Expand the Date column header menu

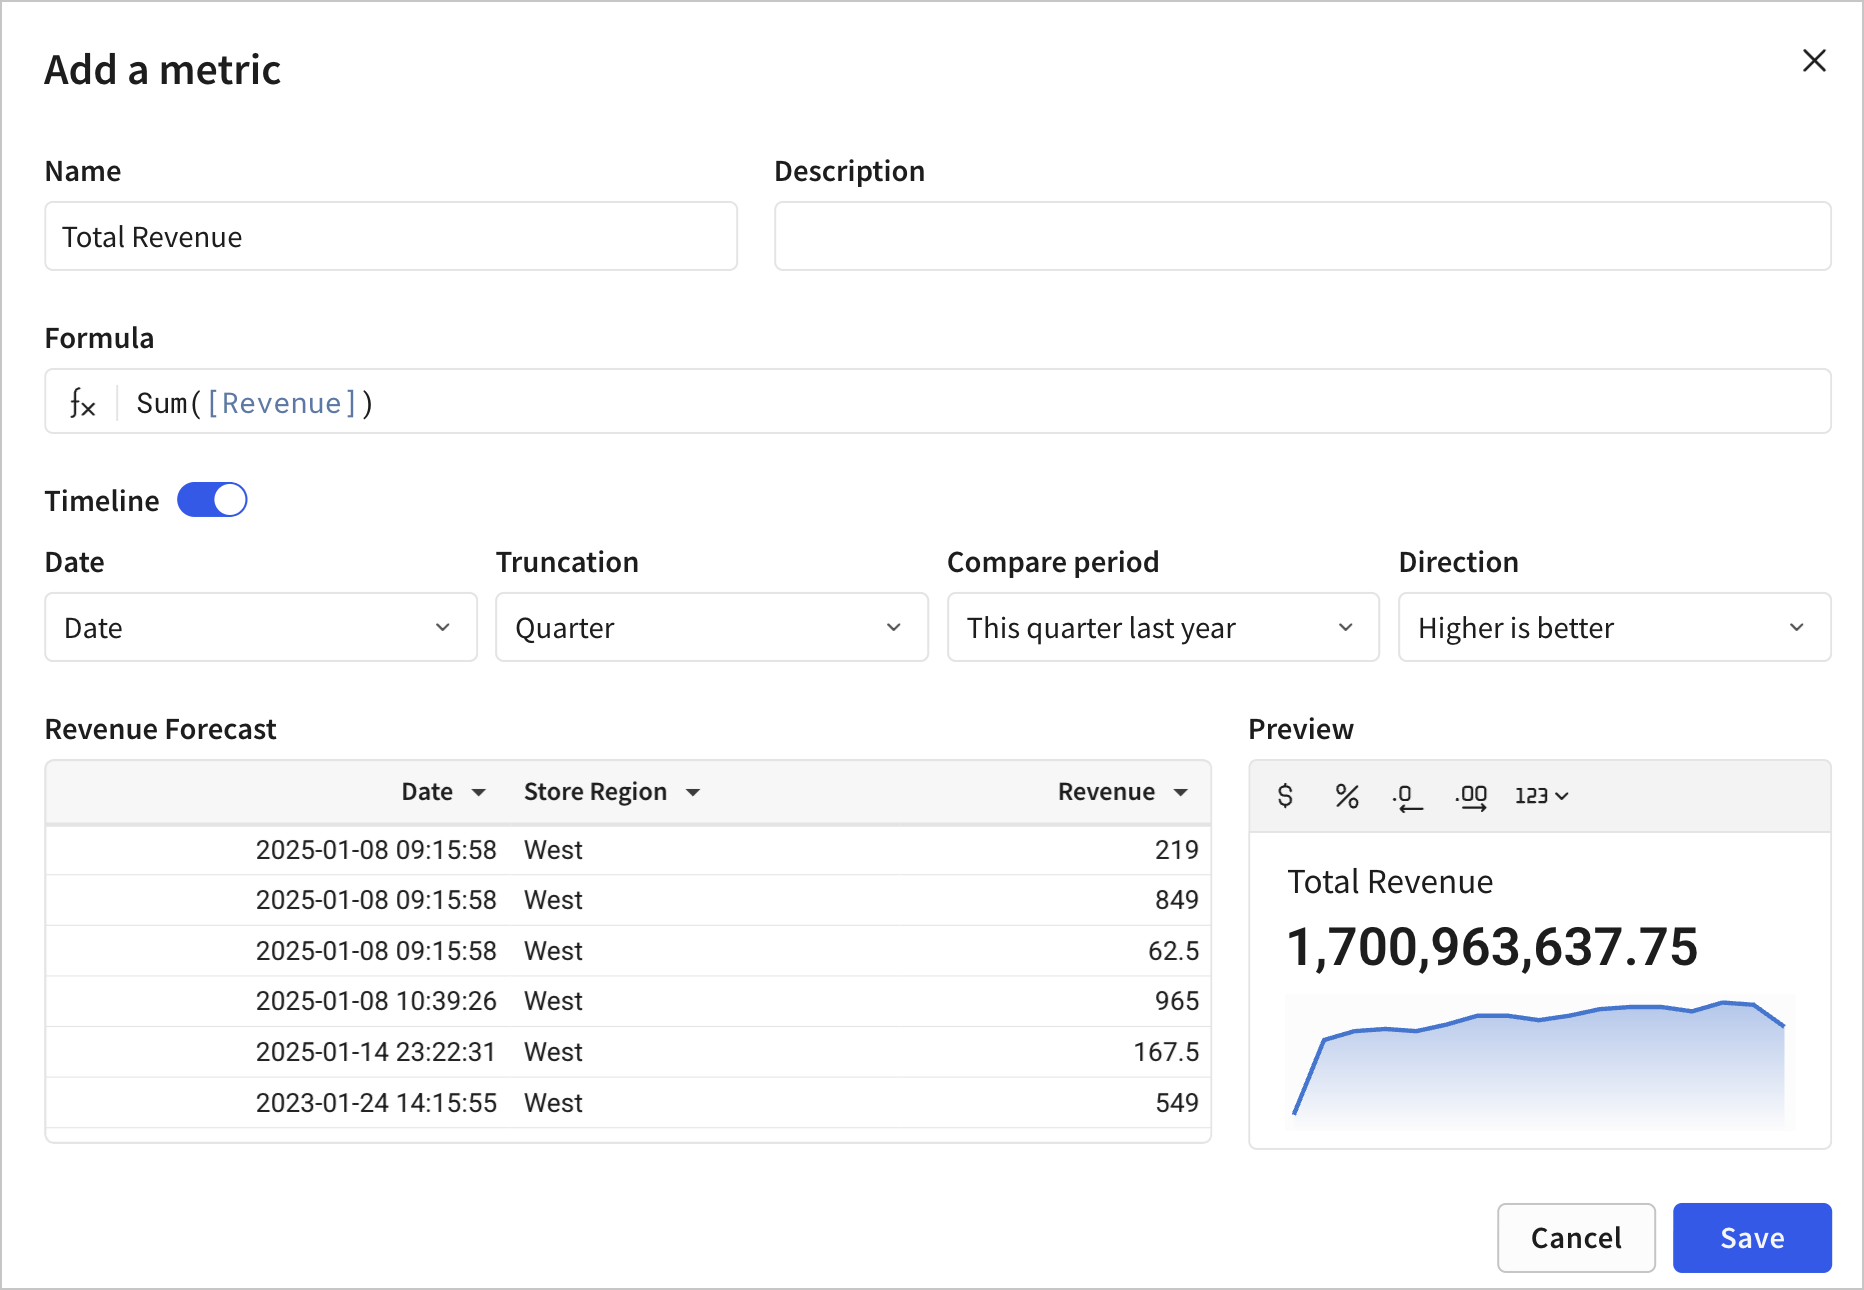coord(479,793)
